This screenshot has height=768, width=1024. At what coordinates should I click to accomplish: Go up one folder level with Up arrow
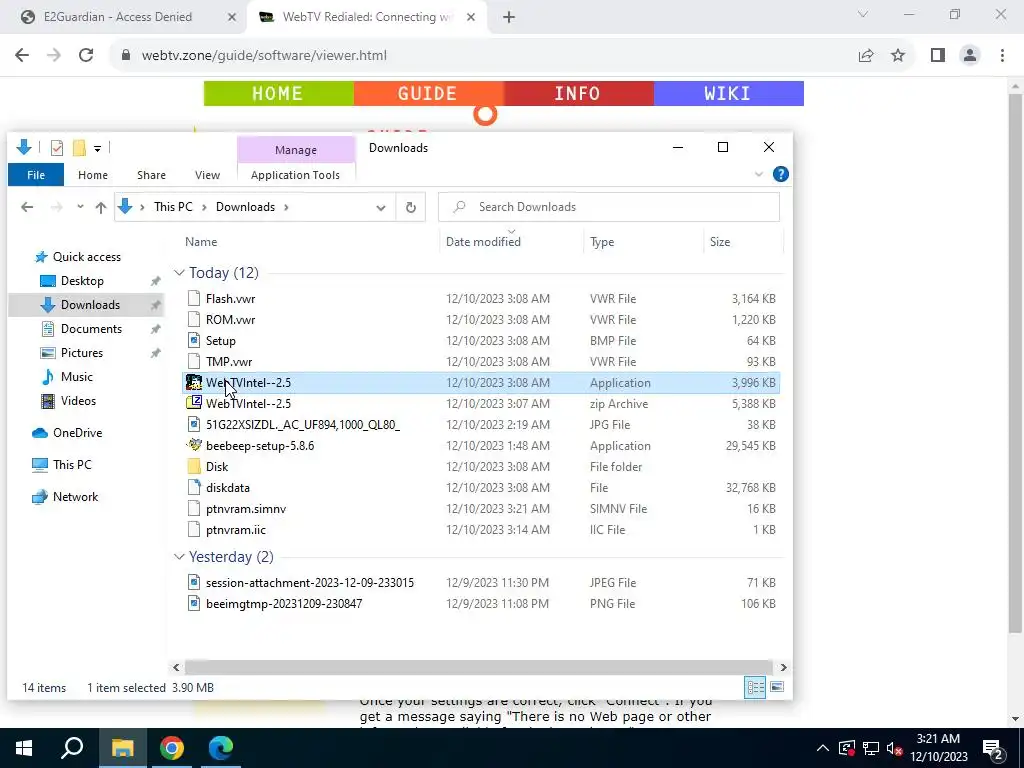tap(101, 207)
